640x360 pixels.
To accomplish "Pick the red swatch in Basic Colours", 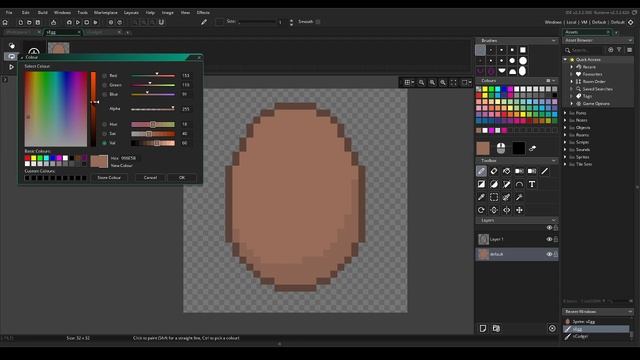I will [x=27, y=158].
